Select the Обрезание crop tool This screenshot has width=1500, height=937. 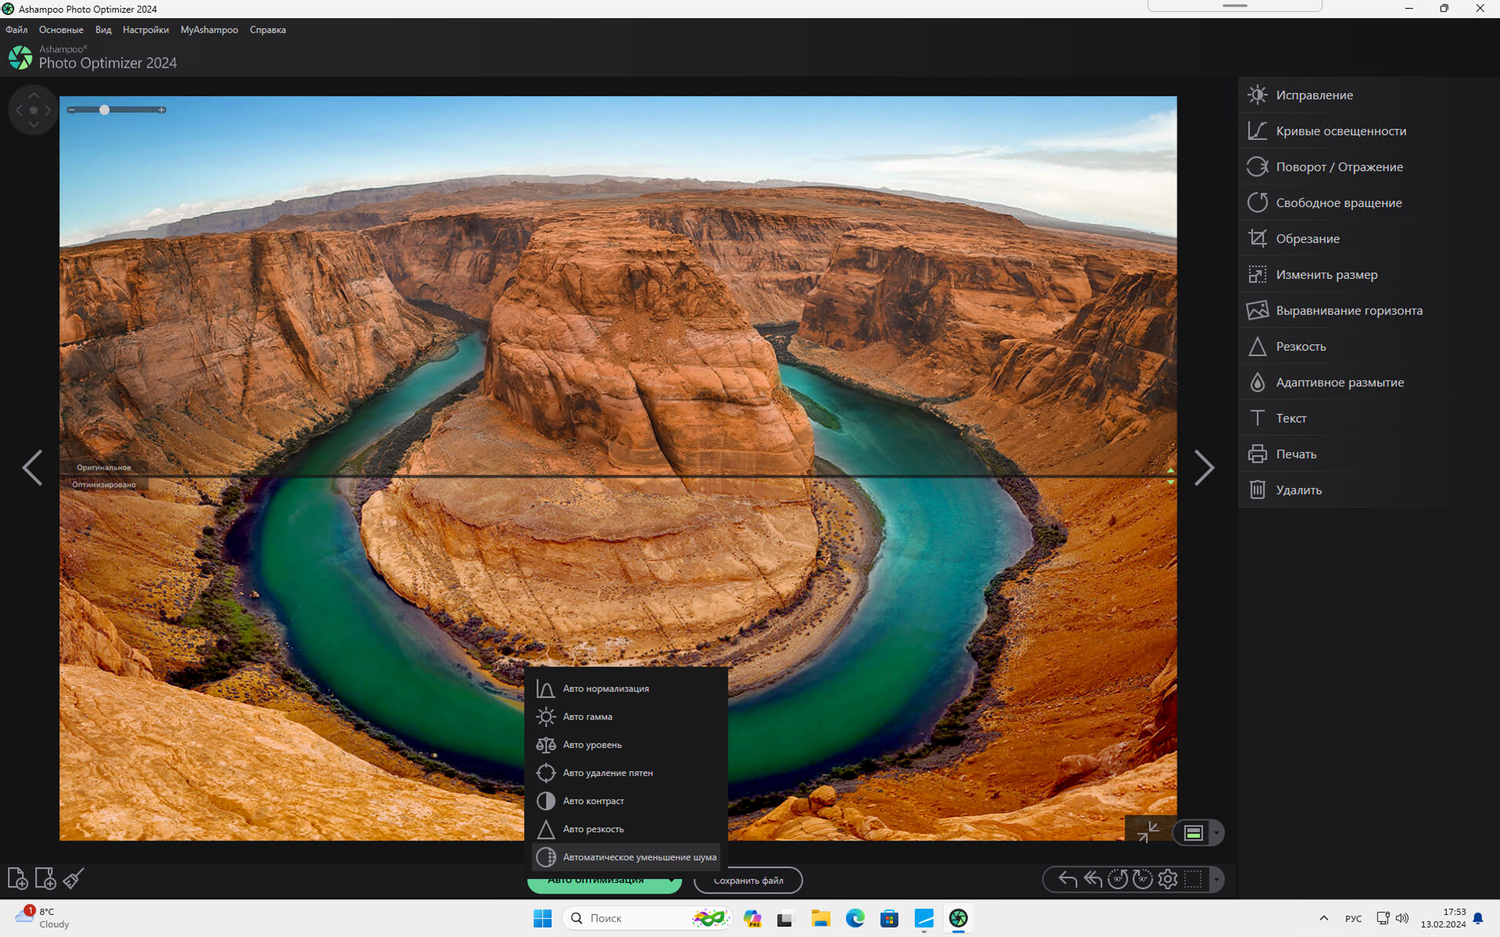(x=1307, y=239)
